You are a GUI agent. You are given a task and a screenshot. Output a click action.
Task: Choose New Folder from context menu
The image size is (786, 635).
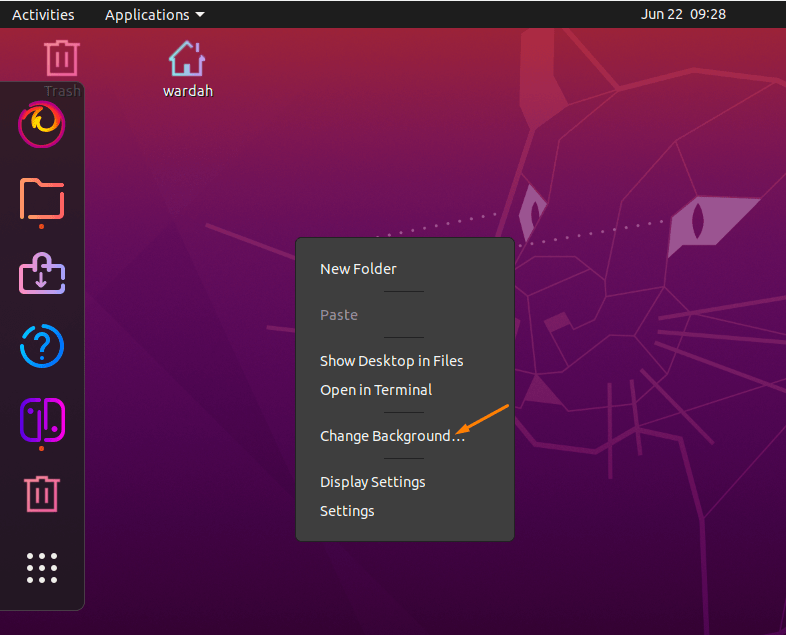tap(358, 269)
